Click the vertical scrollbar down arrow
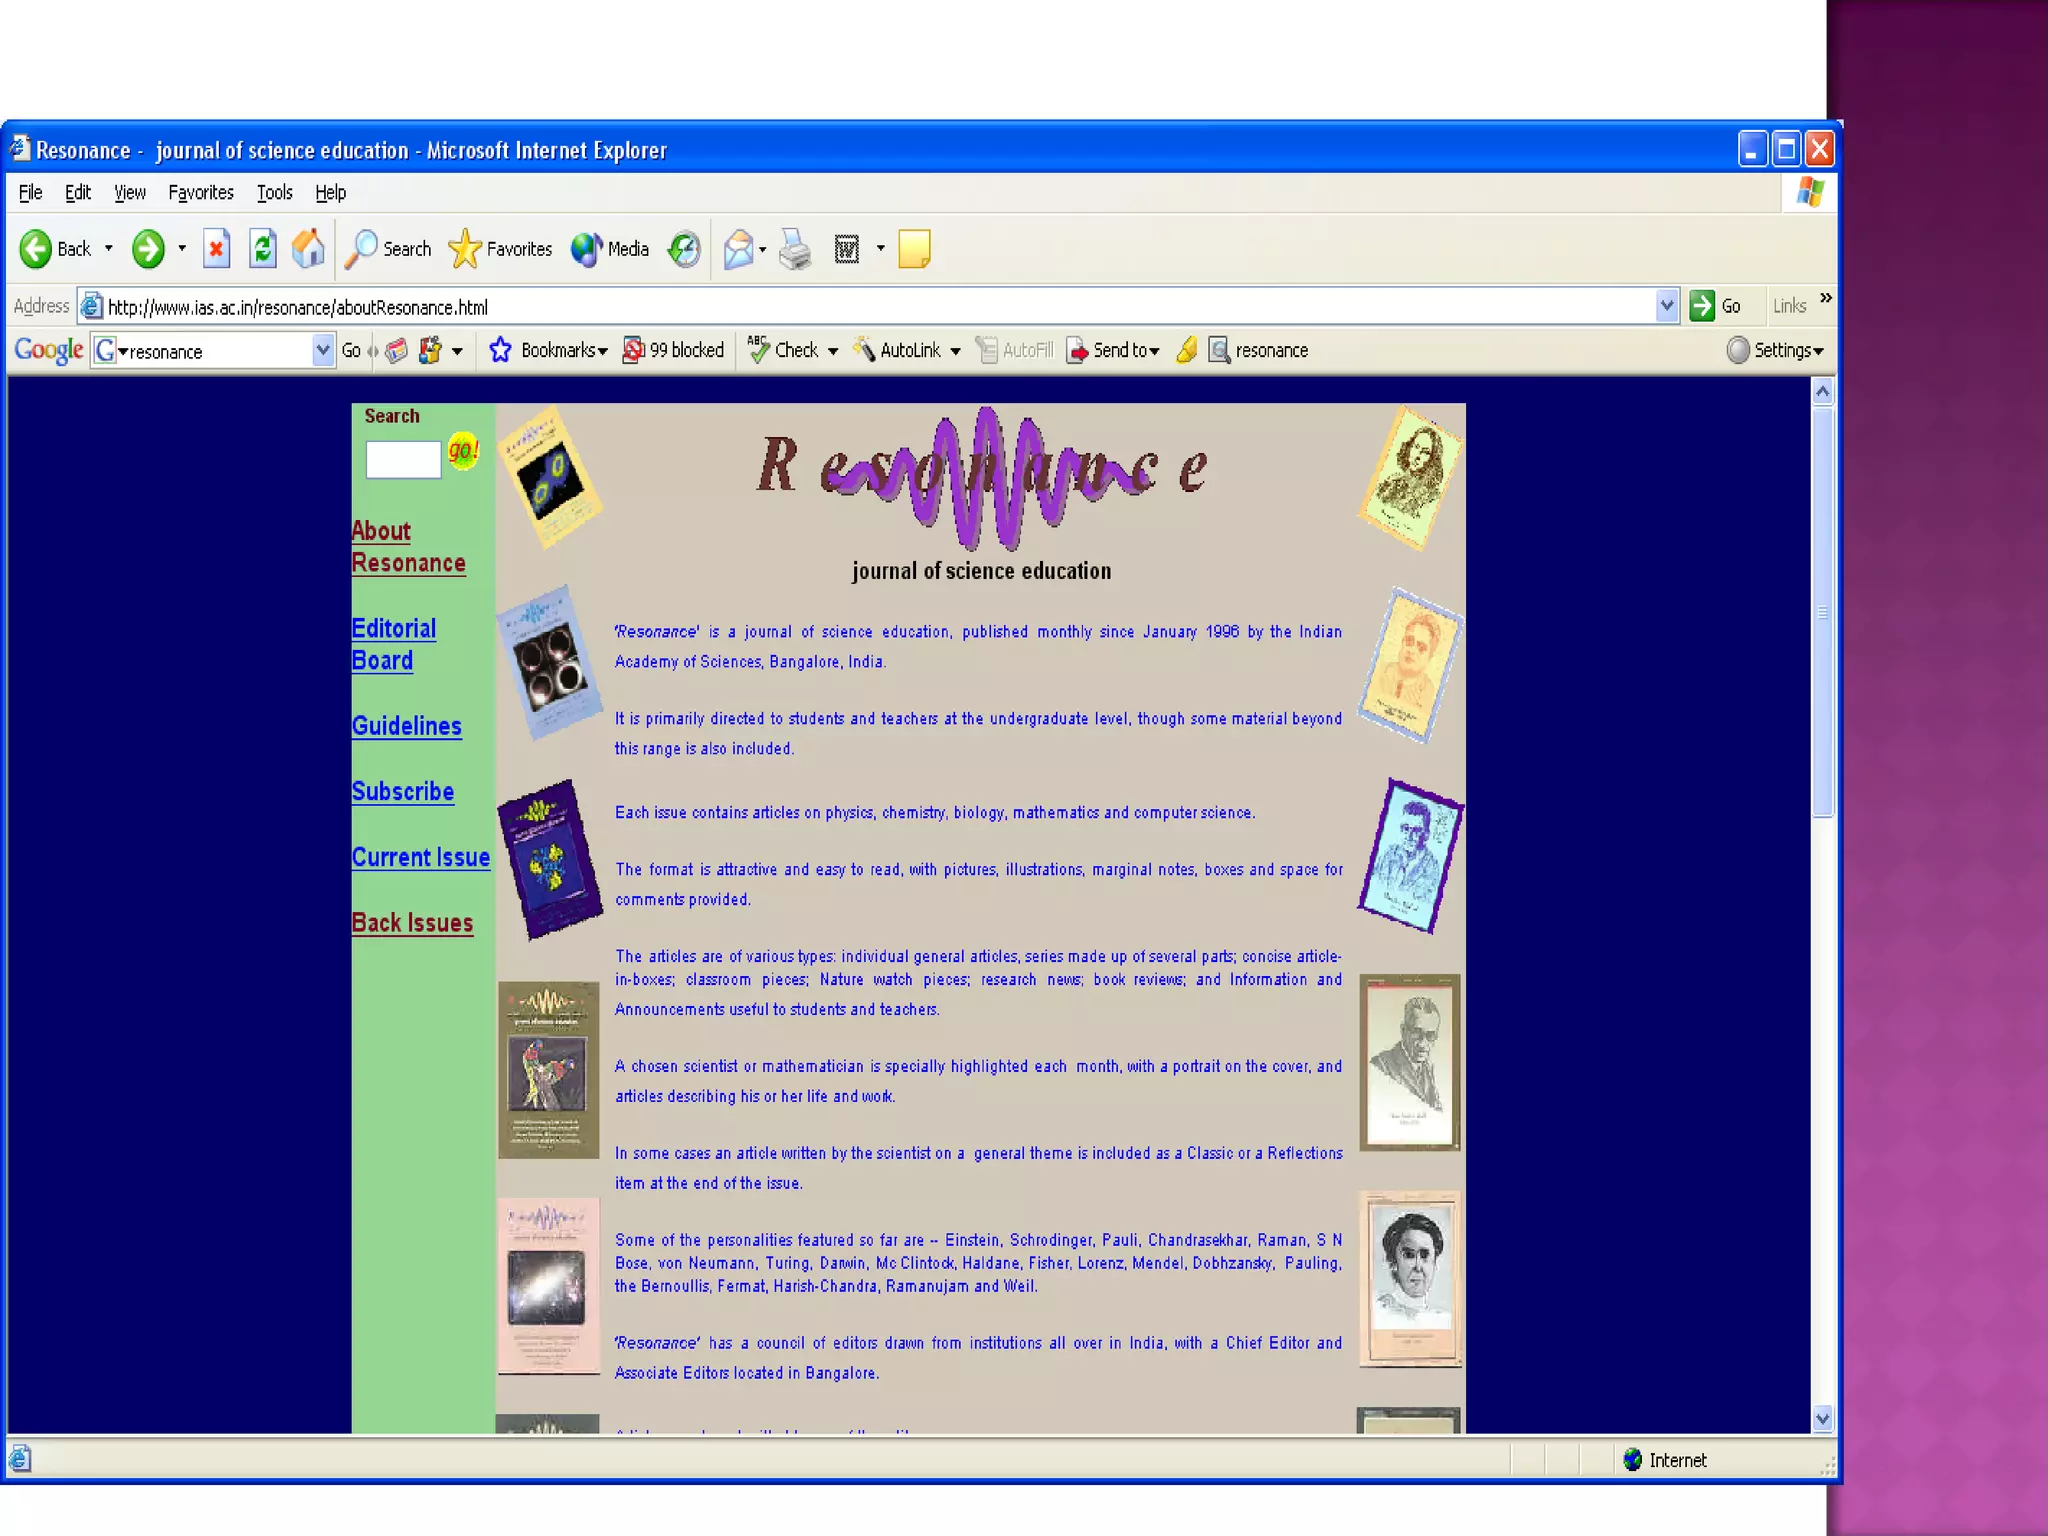Viewport: 2048px width, 1536px height. 1822,1417
